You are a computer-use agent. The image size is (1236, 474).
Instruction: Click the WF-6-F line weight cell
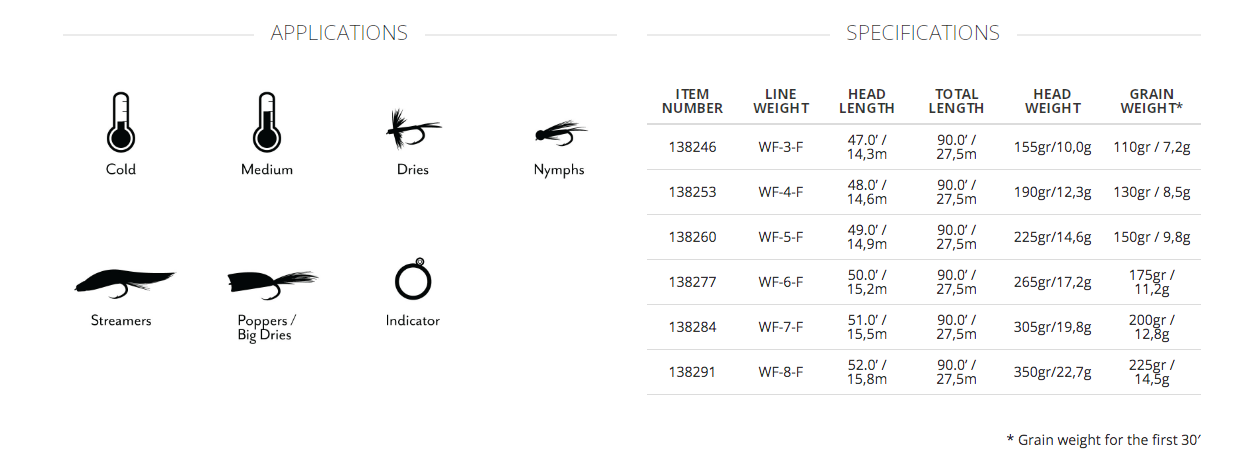click(x=781, y=282)
